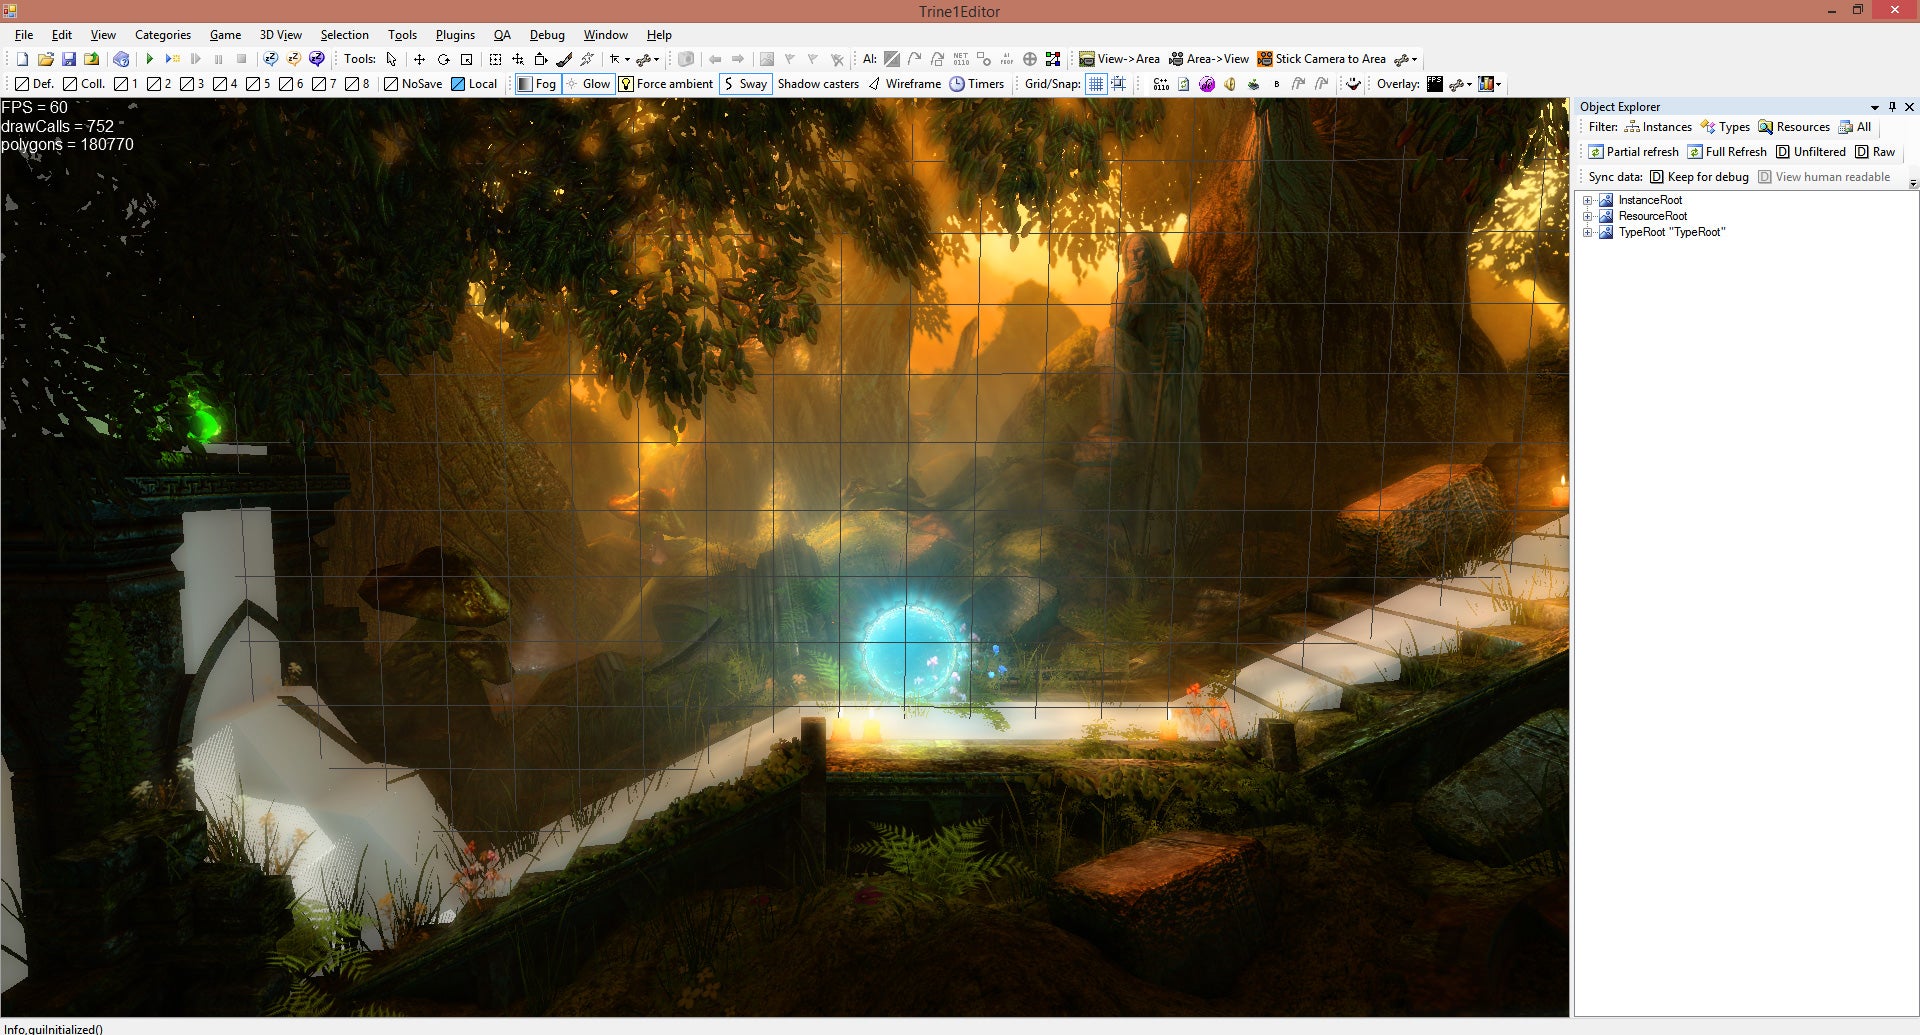Click the Full Refresh button

(x=1727, y=152)
